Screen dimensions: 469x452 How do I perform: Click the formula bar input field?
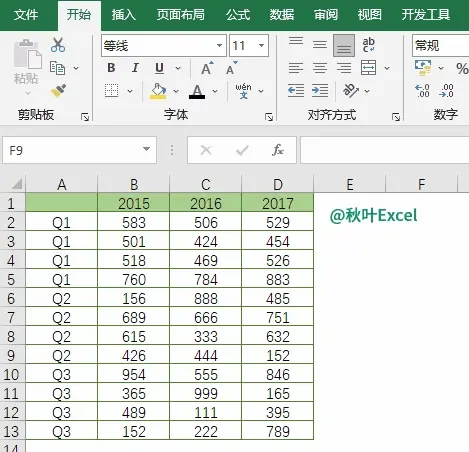pos(385,150)
